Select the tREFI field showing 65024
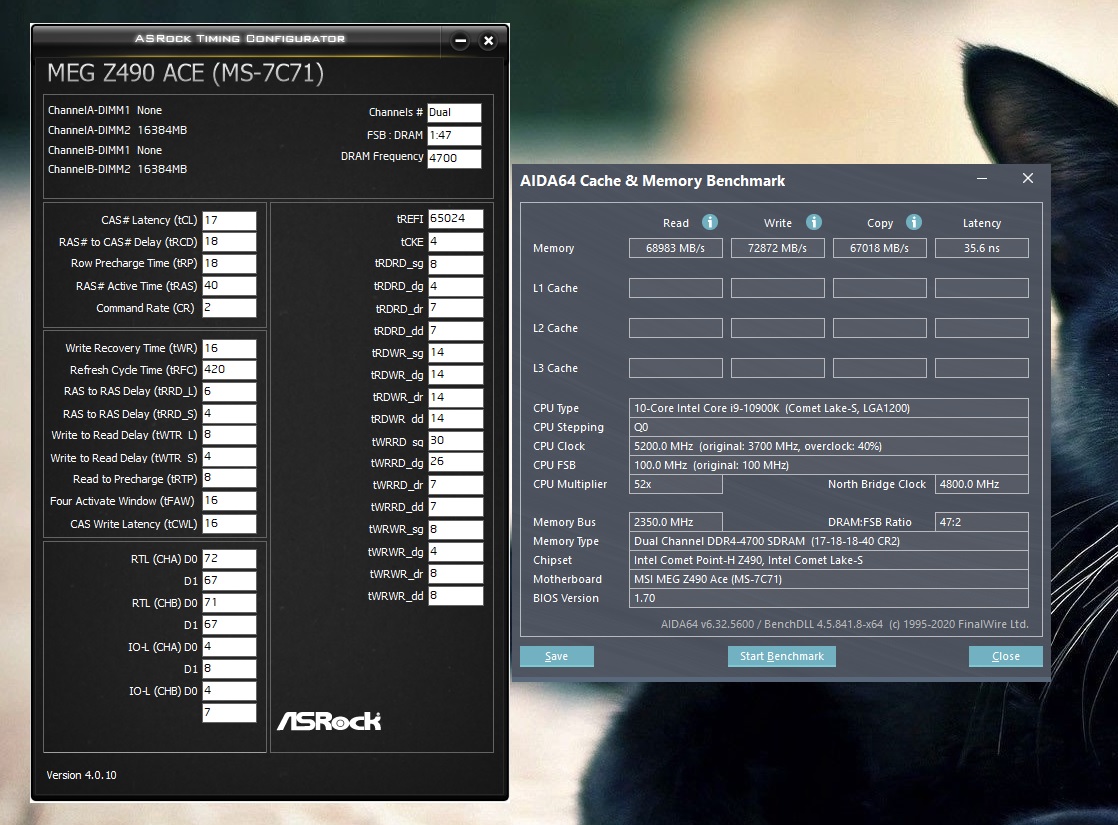 (456, 219)
